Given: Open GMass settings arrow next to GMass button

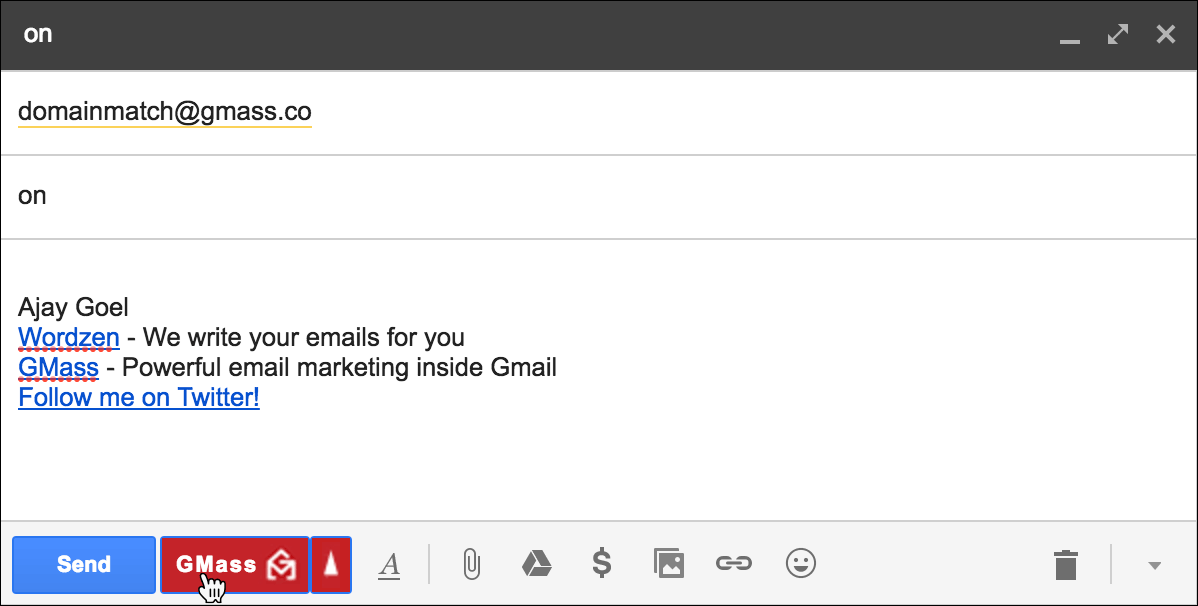Looking at the screenshot, I should [x=331, y=565].
